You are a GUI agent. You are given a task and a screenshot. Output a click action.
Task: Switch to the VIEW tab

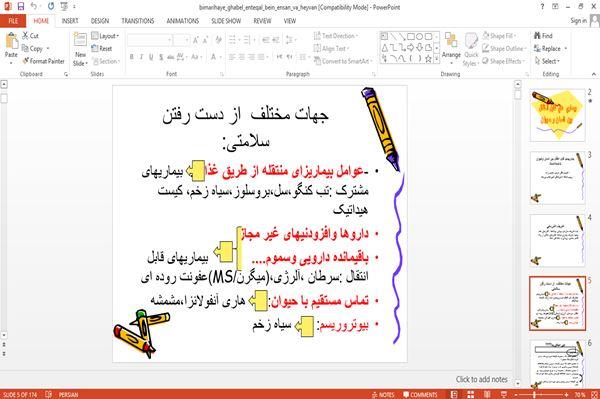point(290,21)
